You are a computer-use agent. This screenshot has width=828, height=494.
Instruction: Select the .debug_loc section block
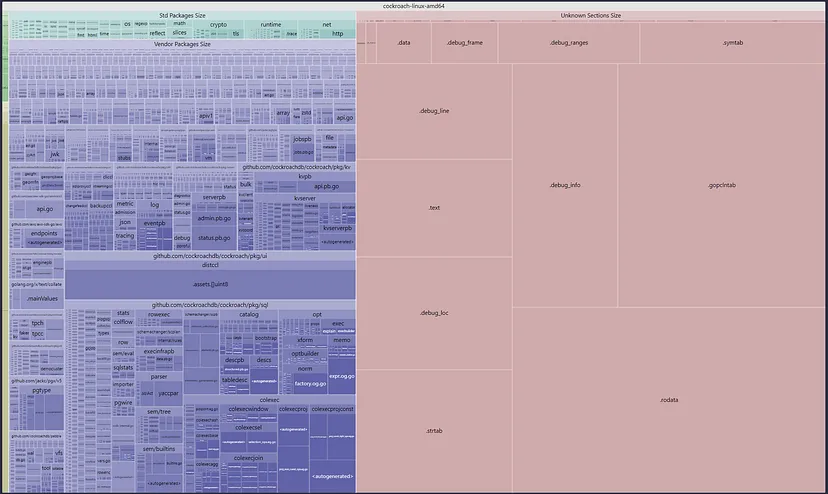tap(434, 313)
